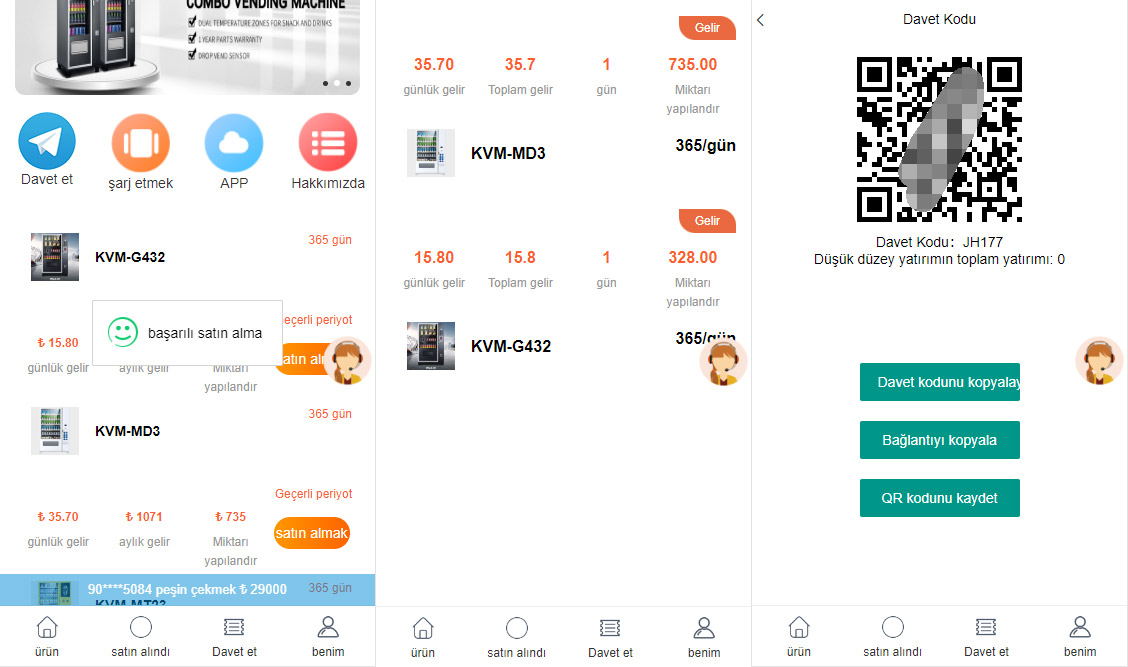
Task: Click the '₺ 1071' monthly income value
Action: click(144, 517)
